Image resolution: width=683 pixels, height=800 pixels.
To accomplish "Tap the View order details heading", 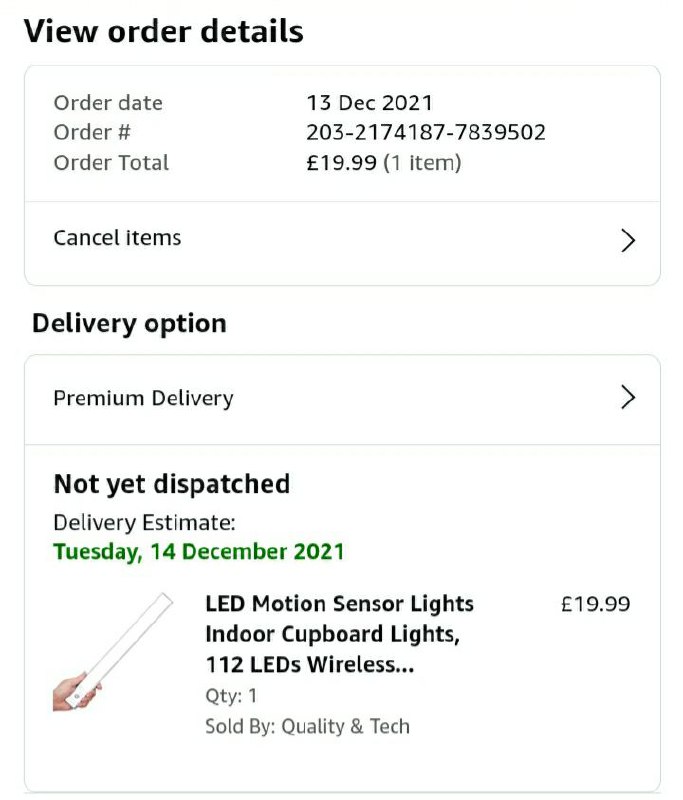I will (x=163, y=32).
